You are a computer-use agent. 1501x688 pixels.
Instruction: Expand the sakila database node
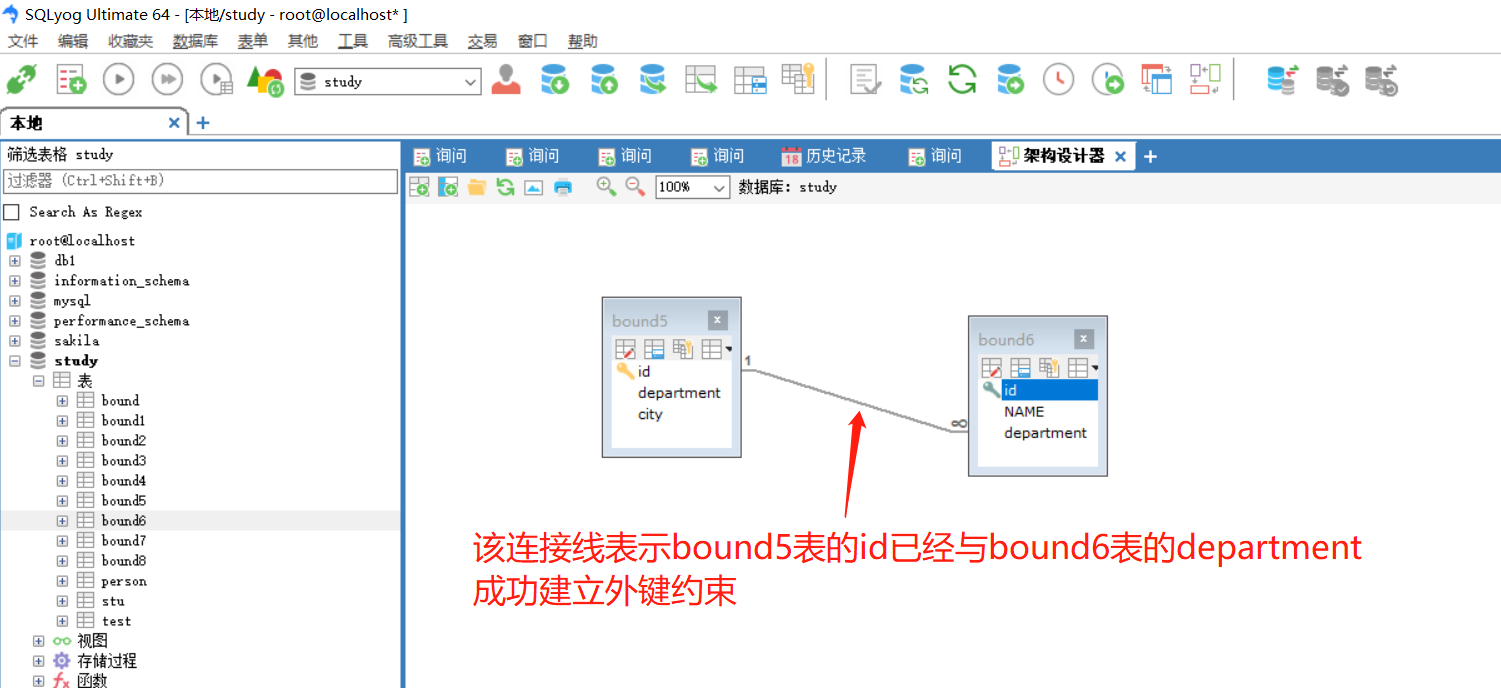click(15, 340)
